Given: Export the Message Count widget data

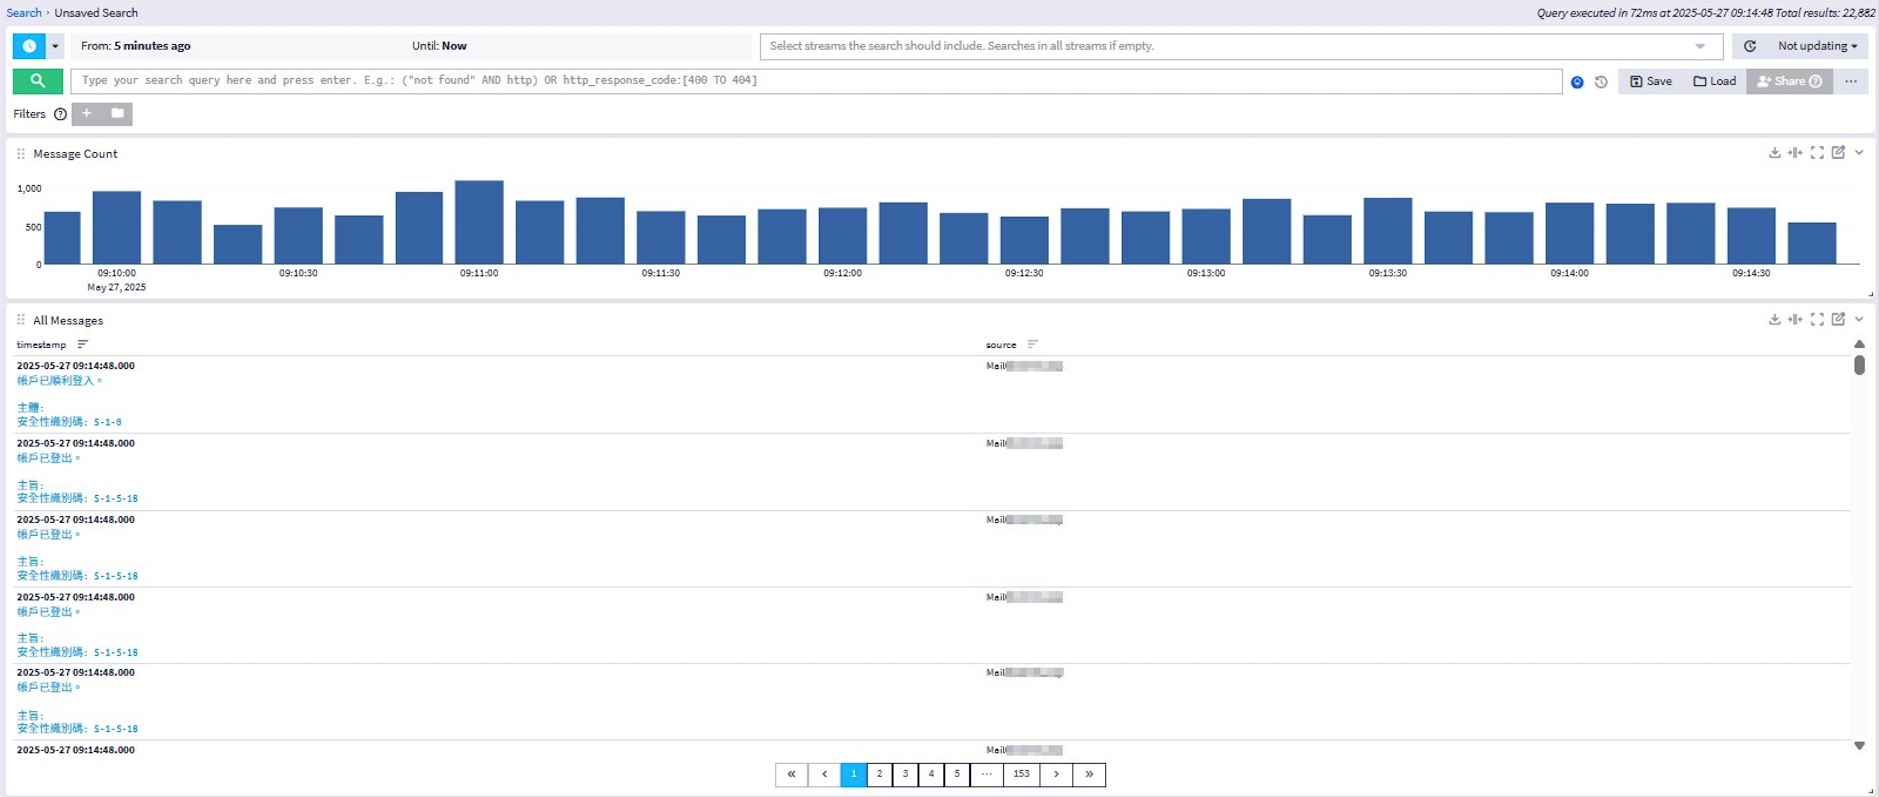Looking at the screenshot, I should click(1774, 153).
